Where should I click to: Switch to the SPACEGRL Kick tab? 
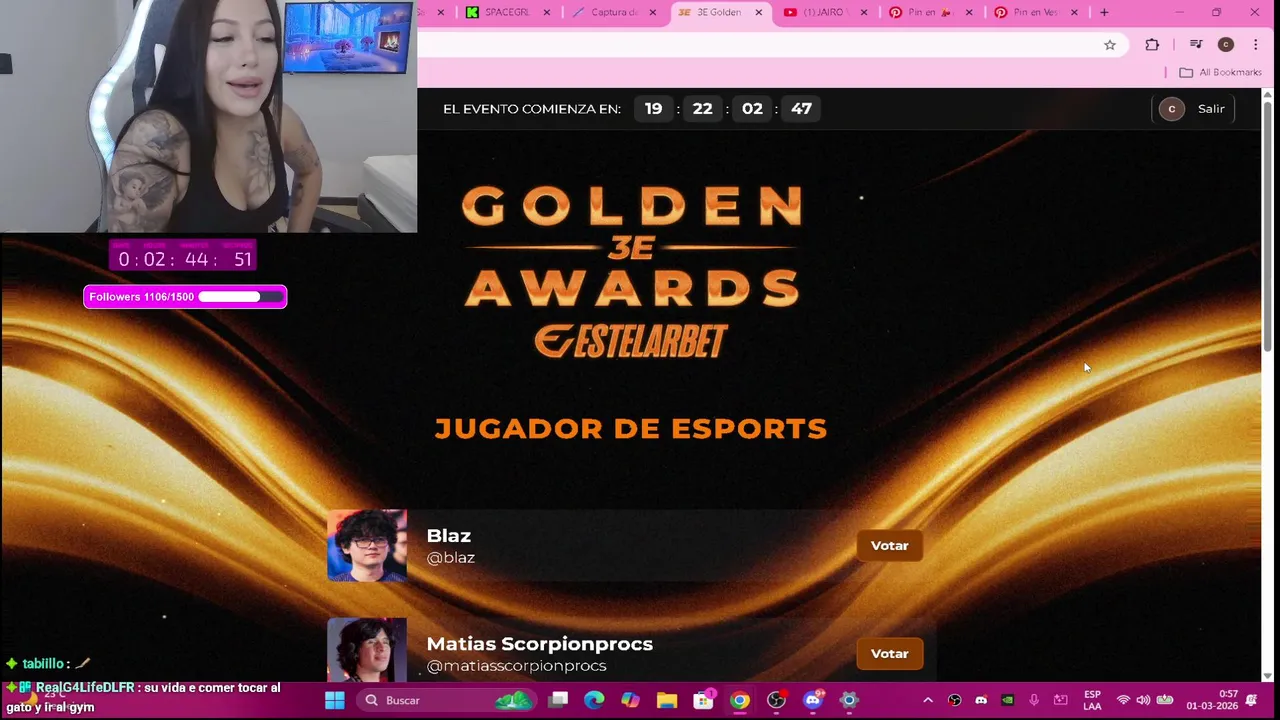tap(508, 12)
